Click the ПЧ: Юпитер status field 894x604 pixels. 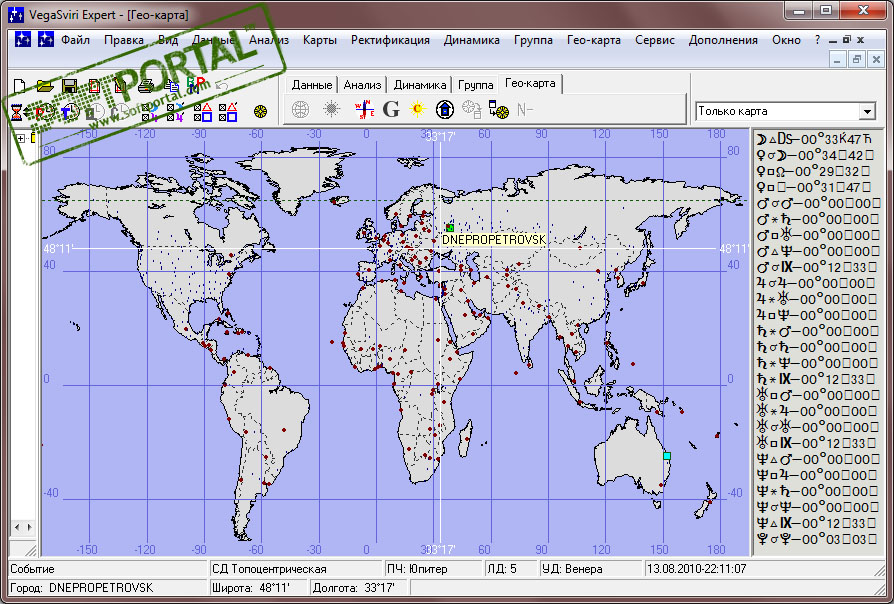click(433, 569)
